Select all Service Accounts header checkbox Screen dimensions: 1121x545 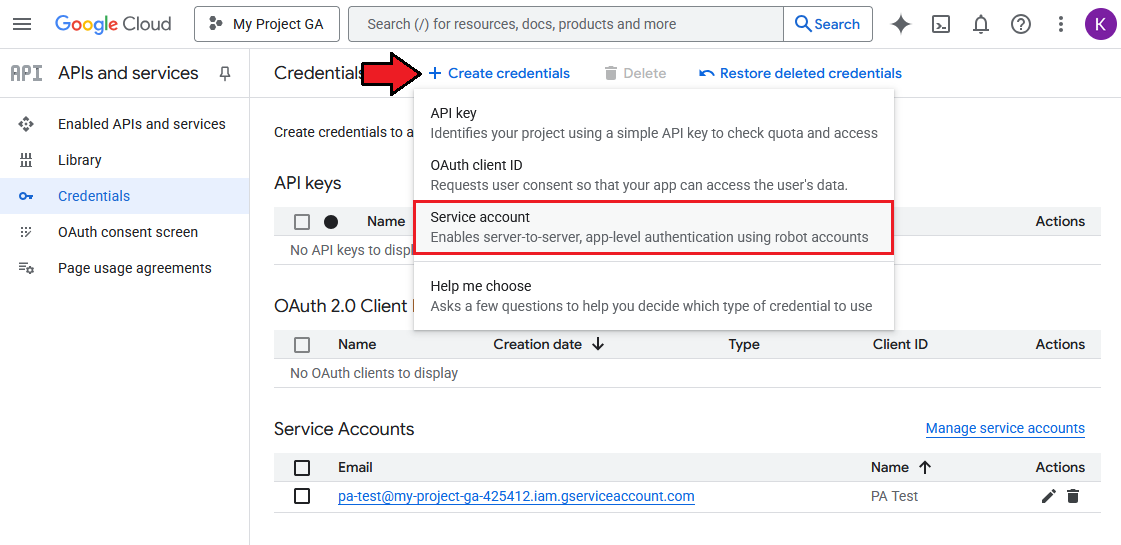(302, 467)
